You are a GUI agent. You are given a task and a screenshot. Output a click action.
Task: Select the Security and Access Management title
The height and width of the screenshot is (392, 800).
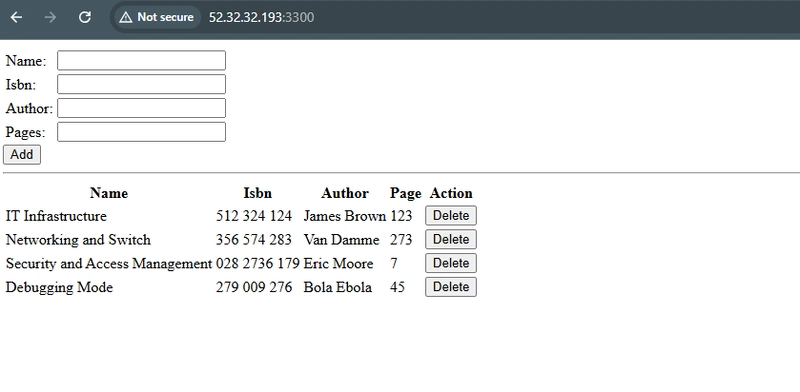pos(109,264)
